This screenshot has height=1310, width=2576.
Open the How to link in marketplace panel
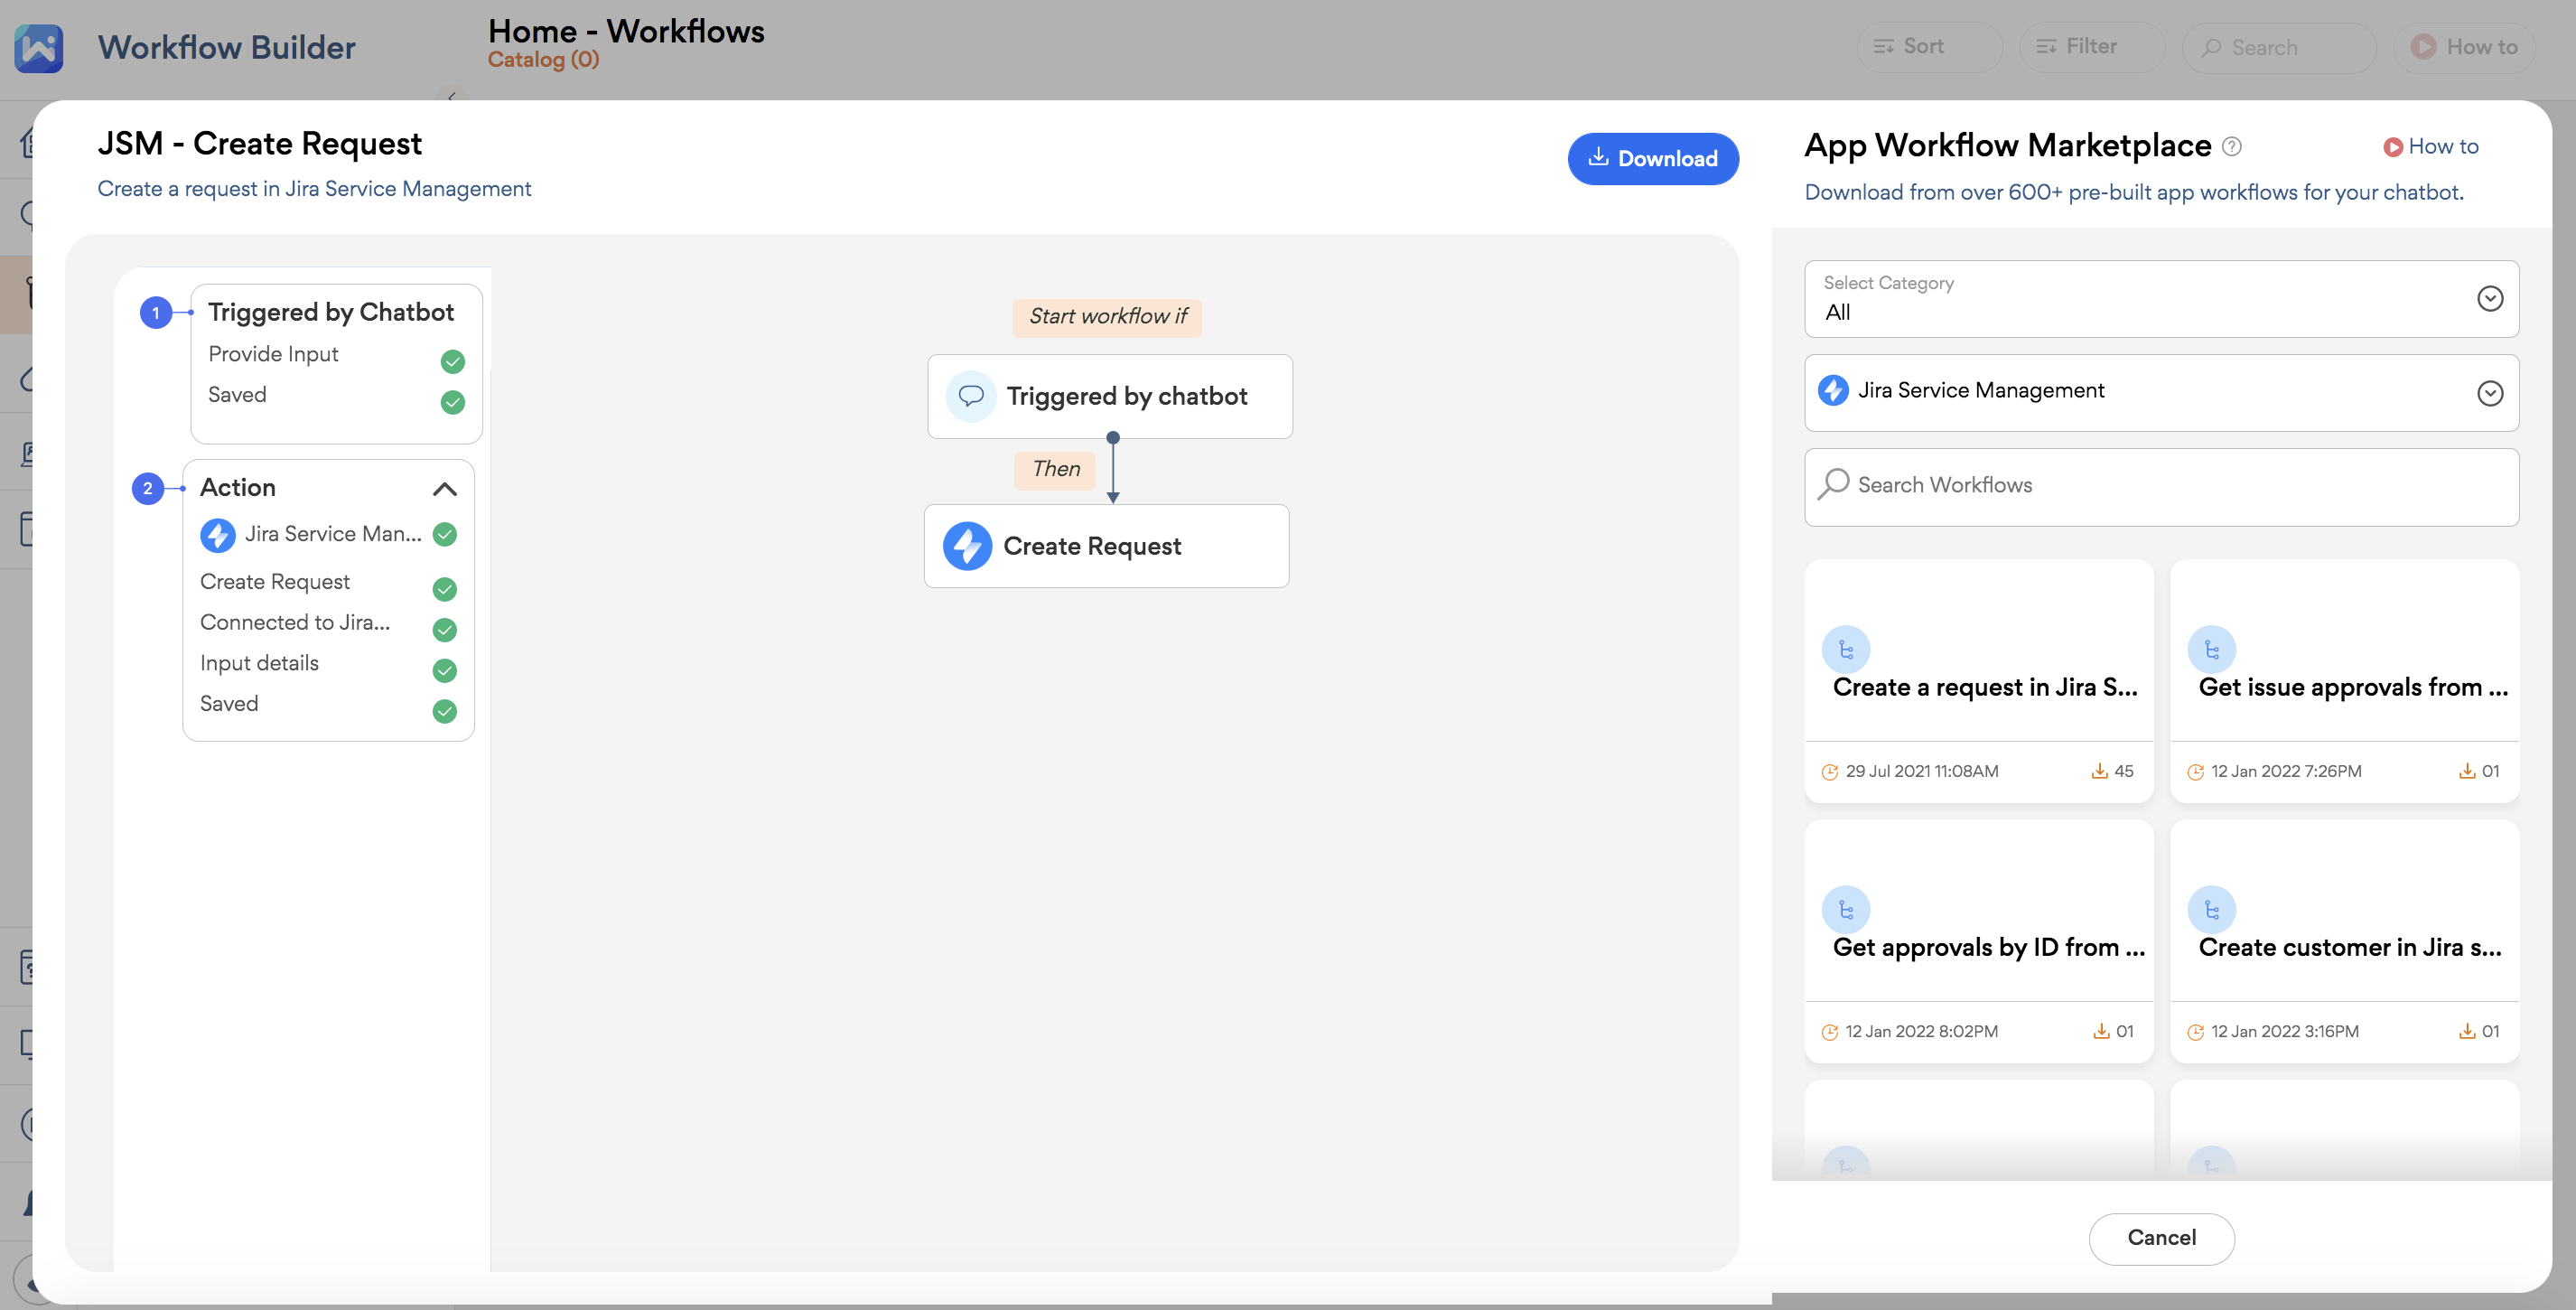2431,147
